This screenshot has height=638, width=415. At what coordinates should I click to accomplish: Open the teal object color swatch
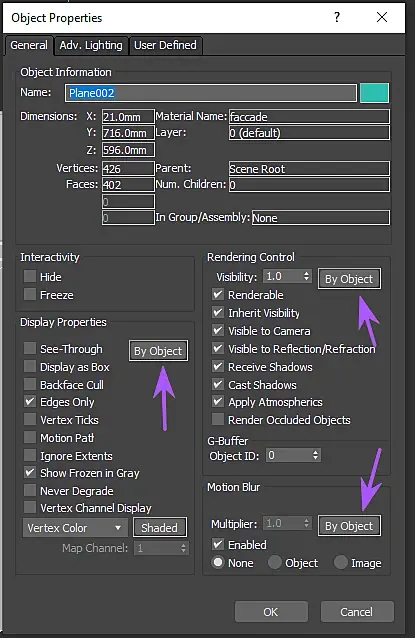click(x=374, y=93)
